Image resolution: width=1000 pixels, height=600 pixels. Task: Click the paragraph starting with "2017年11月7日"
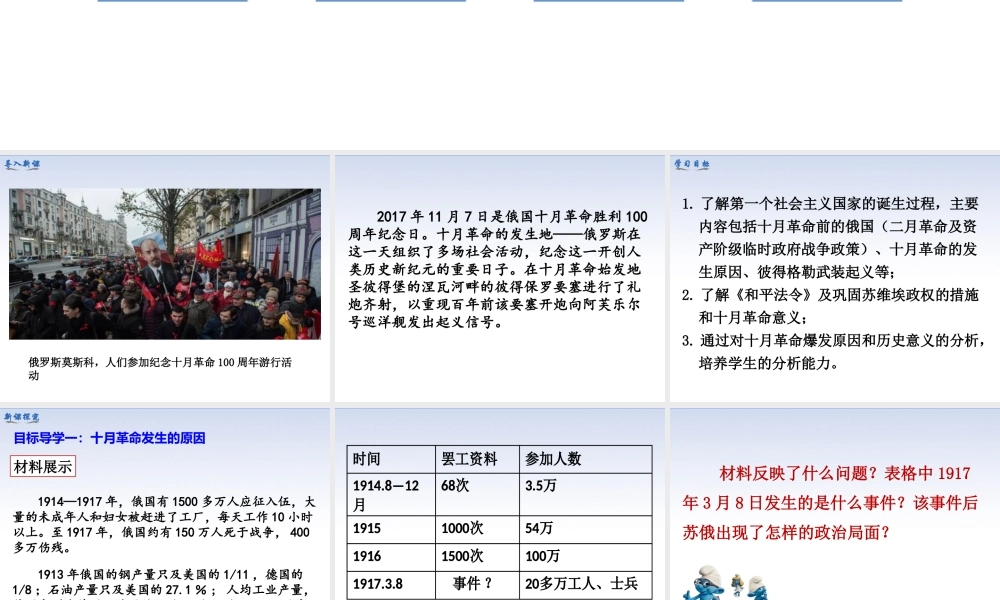pos(499,264)
